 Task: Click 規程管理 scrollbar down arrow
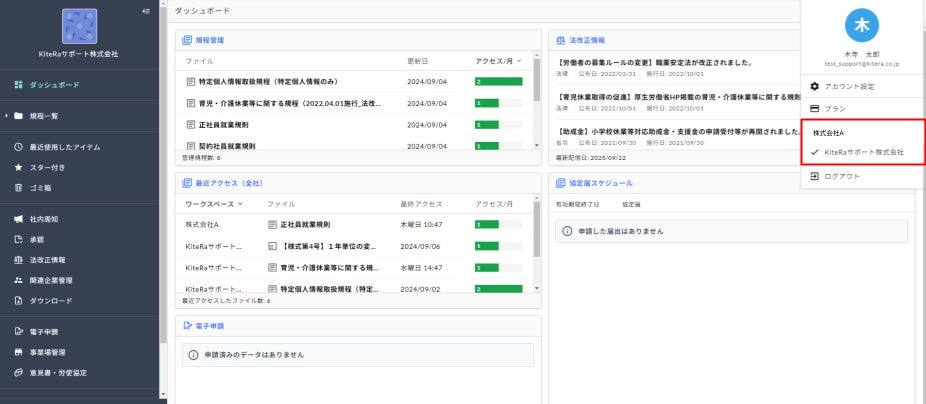536,145
